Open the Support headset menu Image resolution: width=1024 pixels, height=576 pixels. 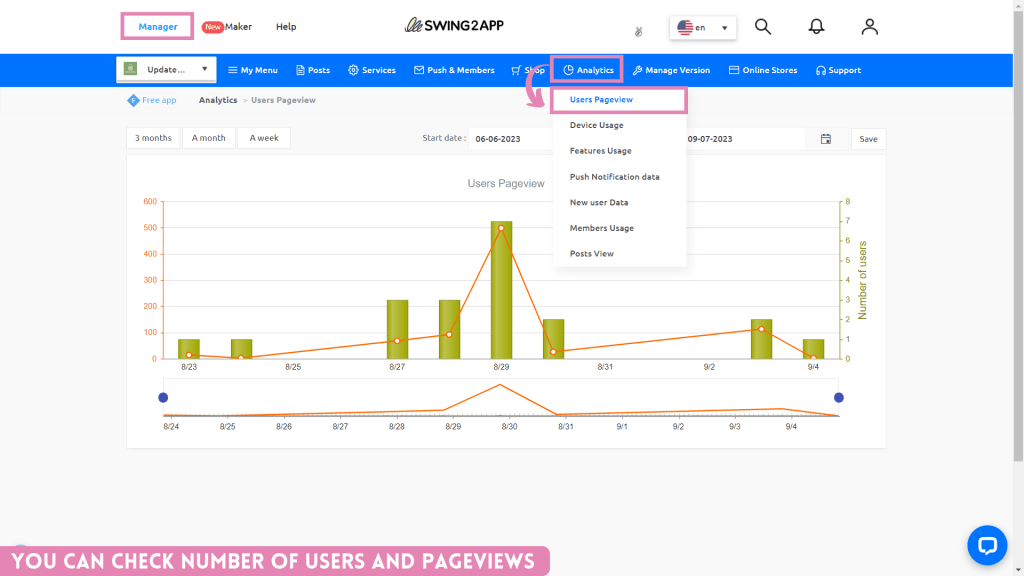click(838, 70)
